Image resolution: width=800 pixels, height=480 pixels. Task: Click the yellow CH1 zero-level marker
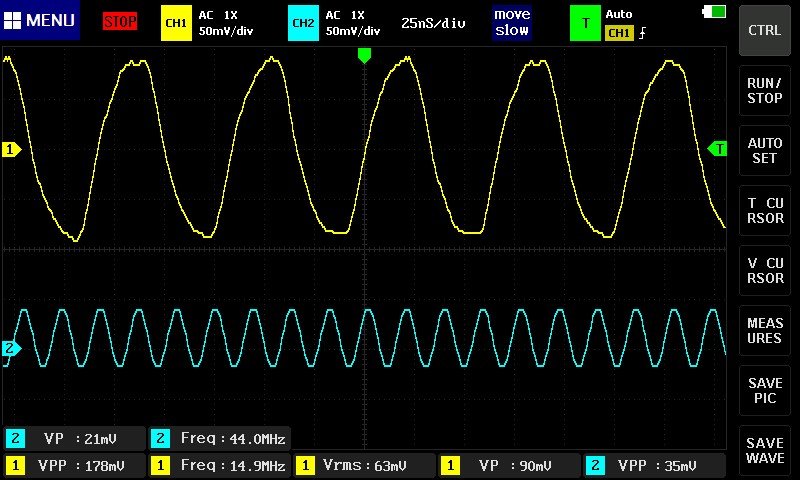click(11, 150)
